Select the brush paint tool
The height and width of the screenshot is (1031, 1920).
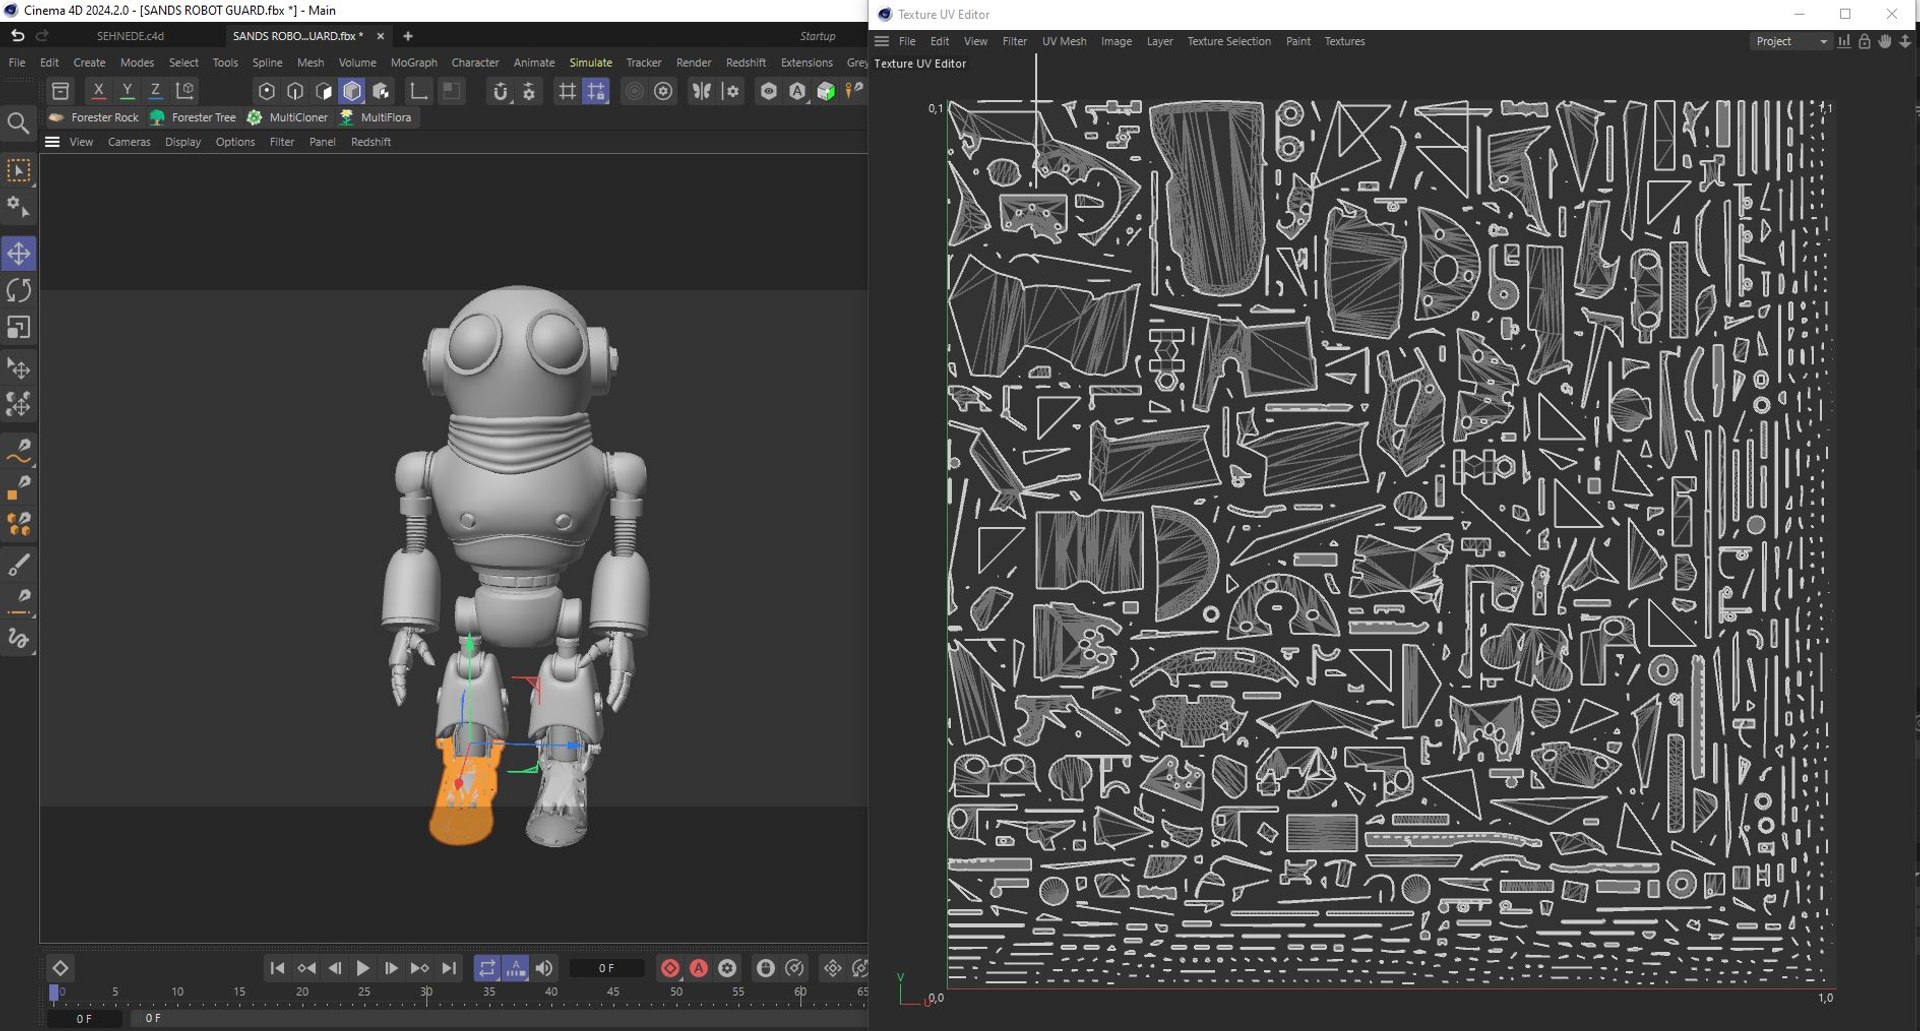pyautogui.click(x=19, y=566)
